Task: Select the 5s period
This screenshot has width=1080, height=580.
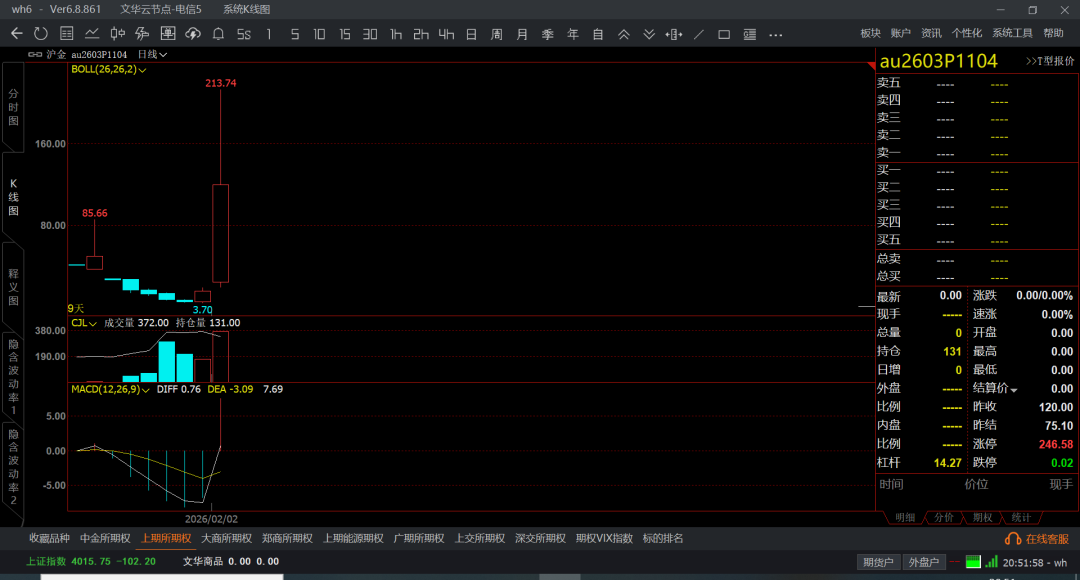Action: [244, 34]
